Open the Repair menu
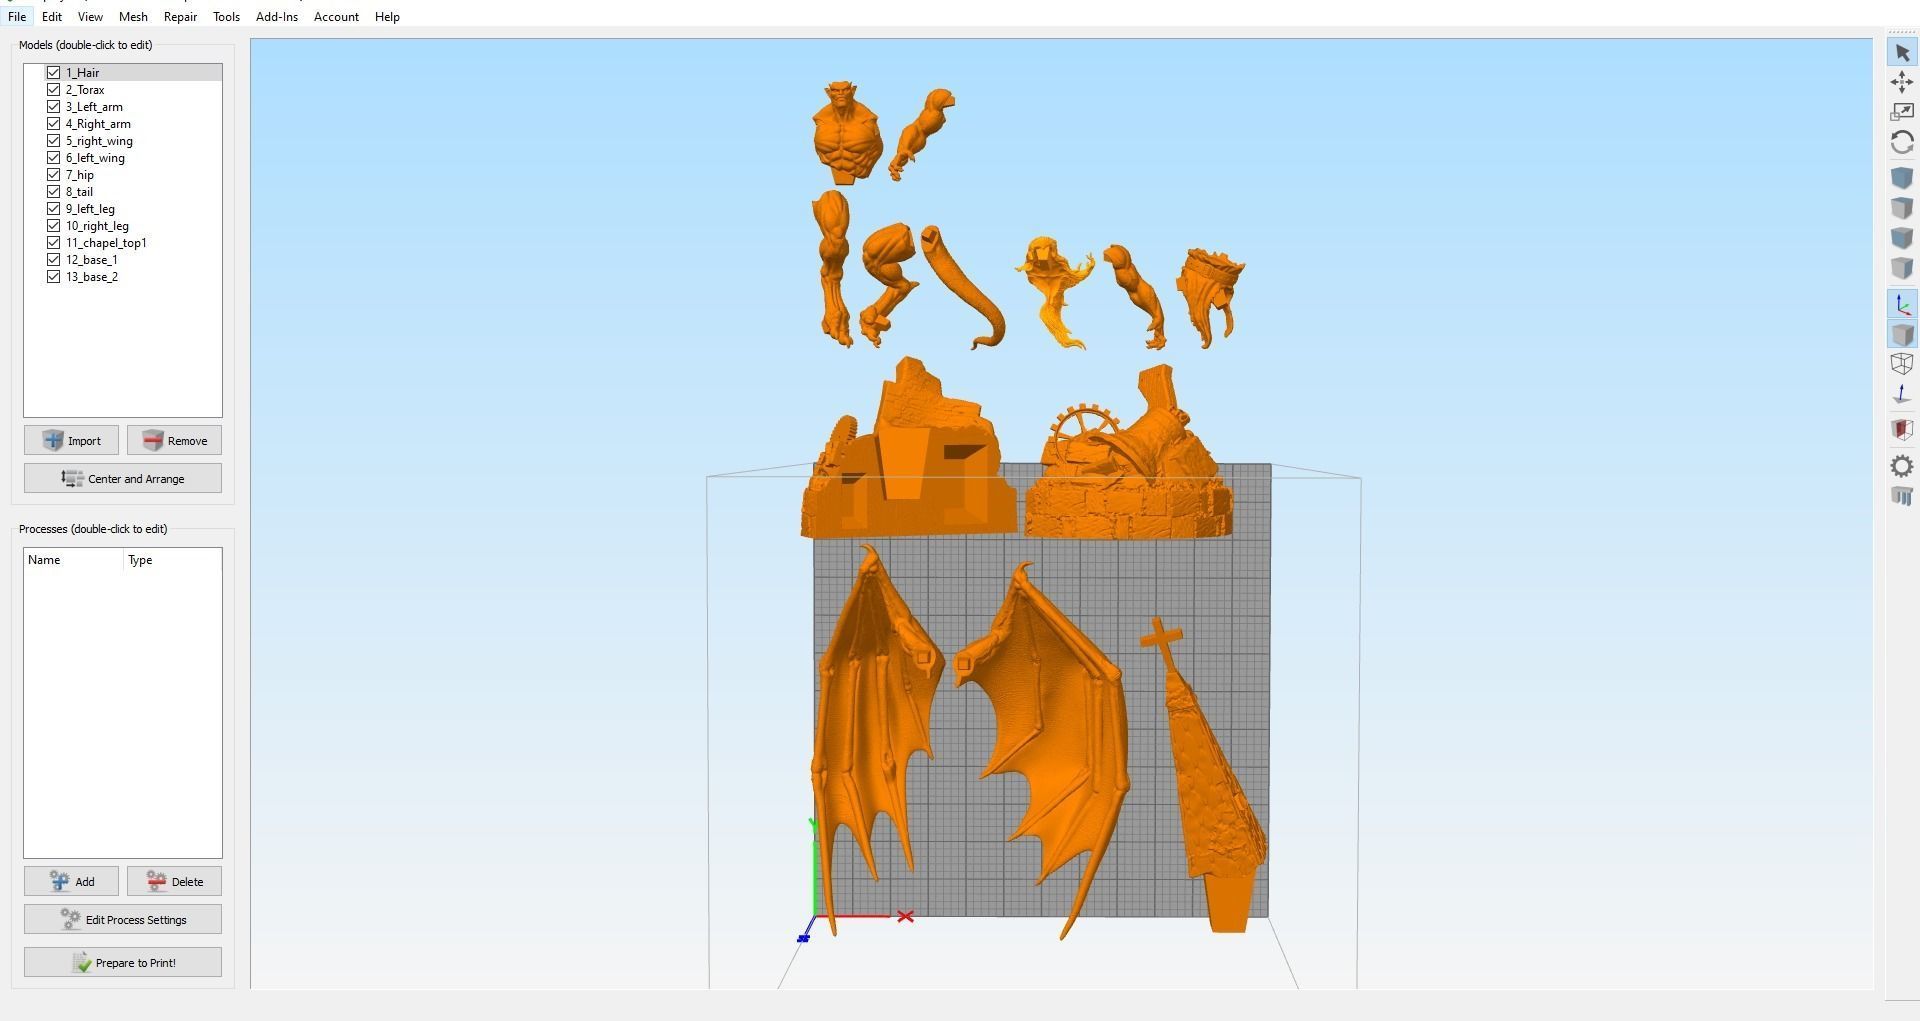Viewport: 1920px width, 1021px height. tap(180, 17)
